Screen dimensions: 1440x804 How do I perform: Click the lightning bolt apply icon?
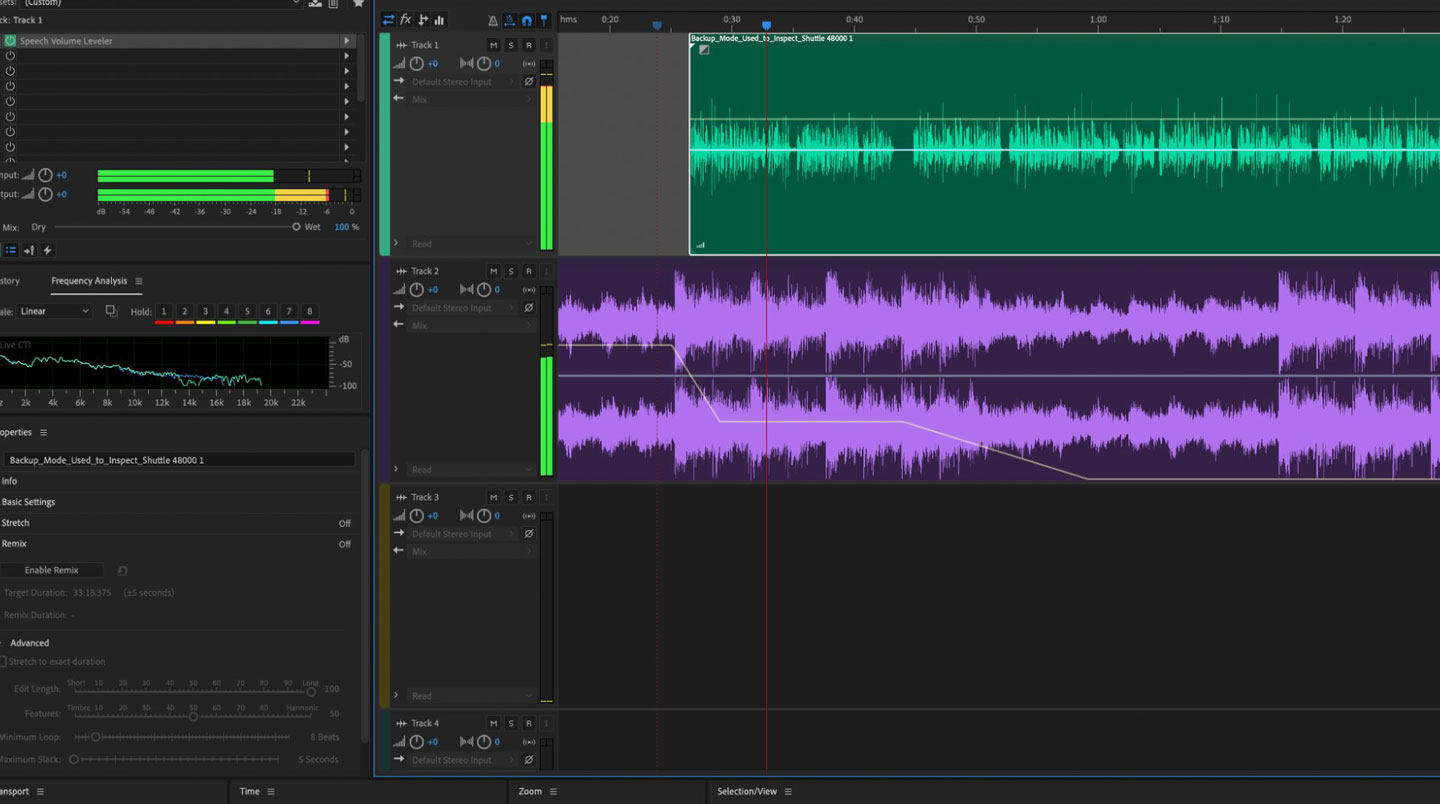[x=47, y=250]
